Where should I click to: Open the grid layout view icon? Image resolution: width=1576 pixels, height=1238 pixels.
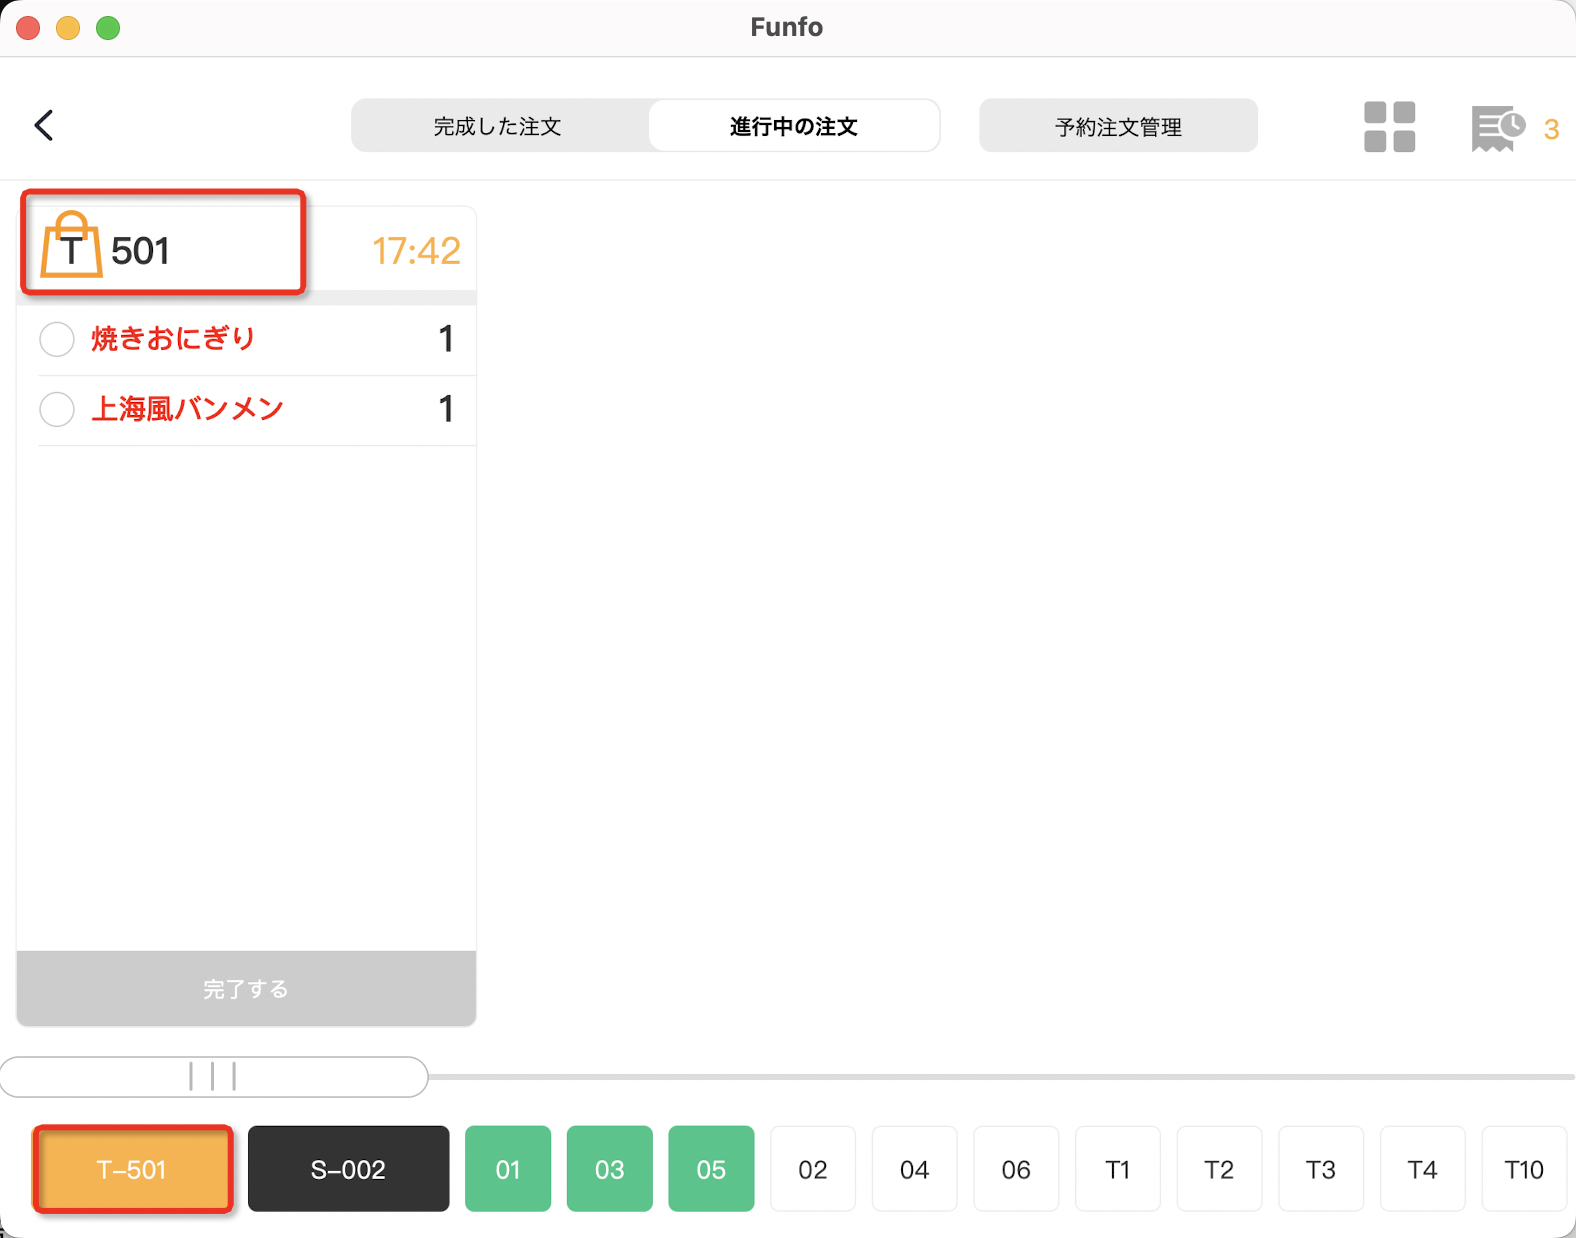1389,127
